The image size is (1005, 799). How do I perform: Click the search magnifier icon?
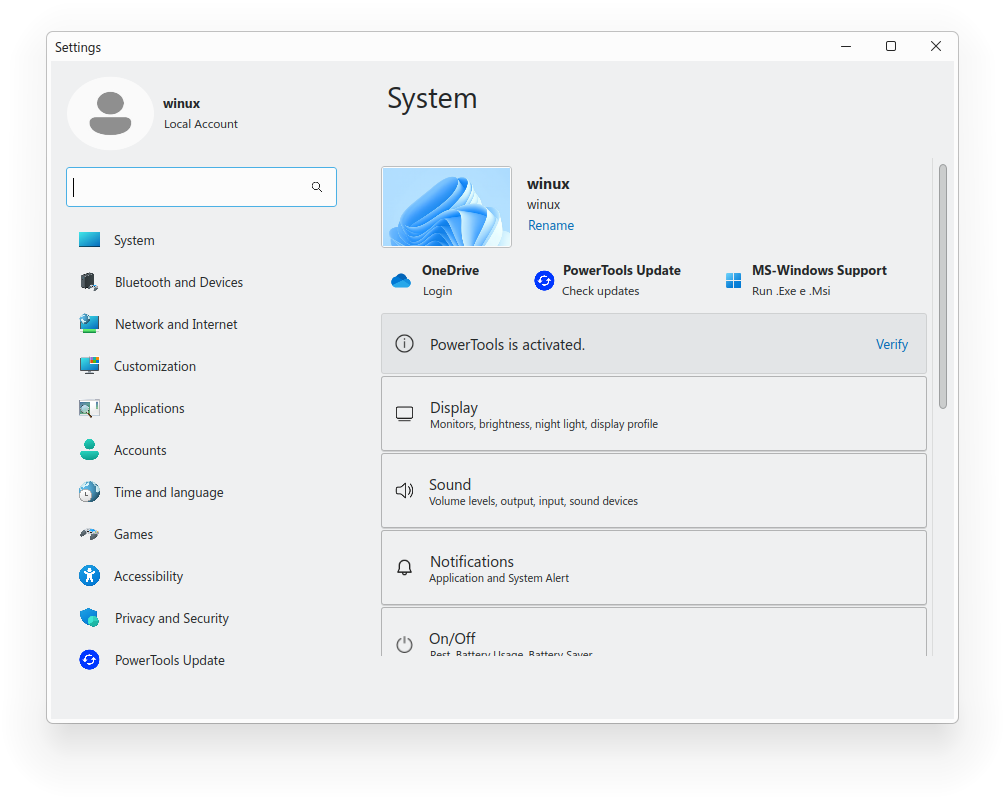(317, 187)
